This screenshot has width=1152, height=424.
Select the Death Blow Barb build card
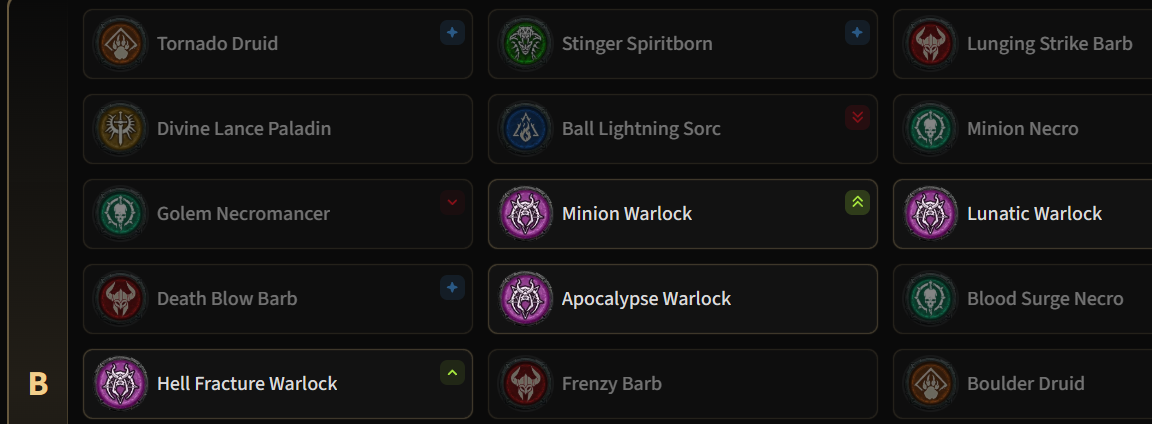[278, 299]
